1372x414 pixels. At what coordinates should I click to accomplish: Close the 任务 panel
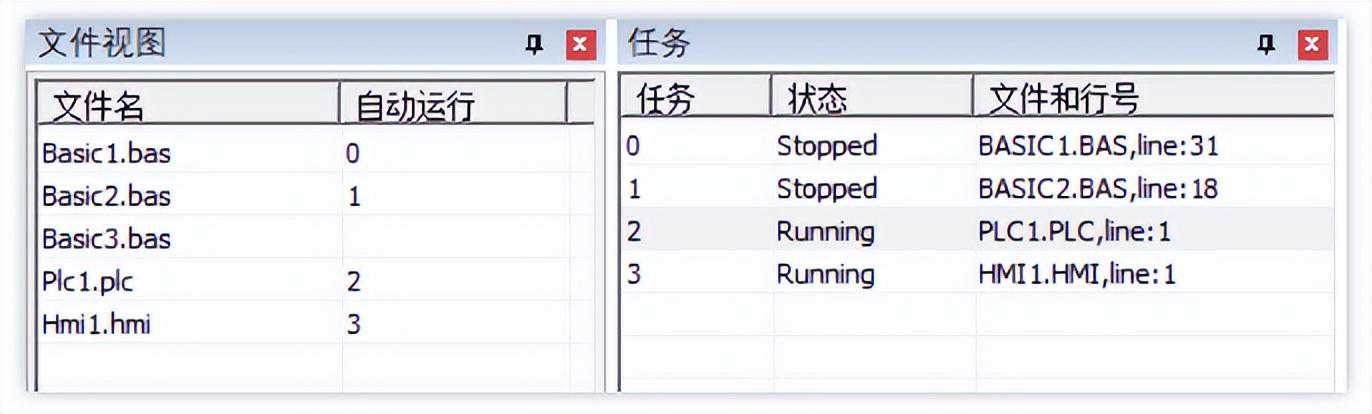1313,45
